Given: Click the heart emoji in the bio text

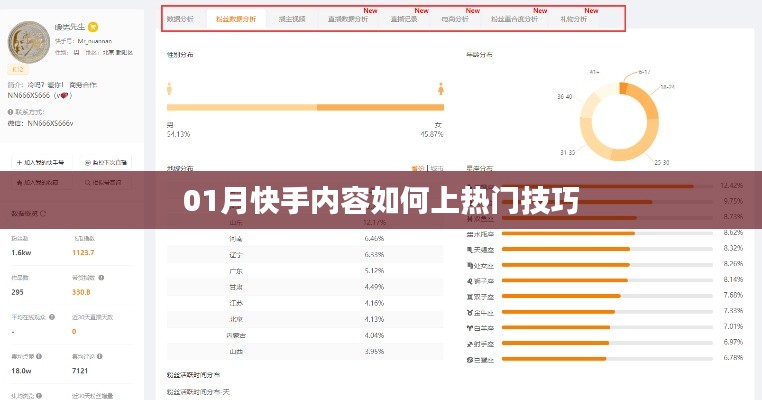Looking at the screenshot, I should (63, 96).
